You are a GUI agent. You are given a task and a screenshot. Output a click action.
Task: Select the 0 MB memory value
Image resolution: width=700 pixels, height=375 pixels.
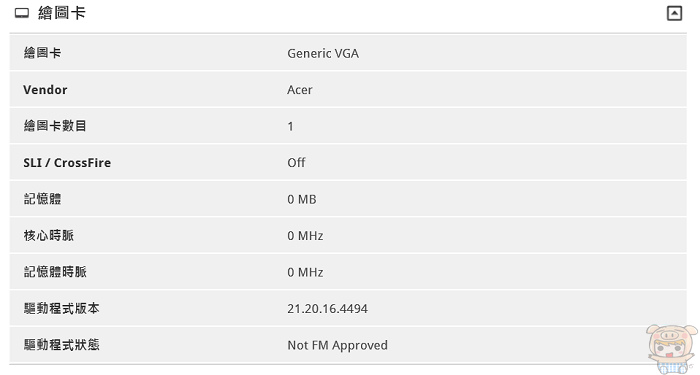click(x=302, y=199)
